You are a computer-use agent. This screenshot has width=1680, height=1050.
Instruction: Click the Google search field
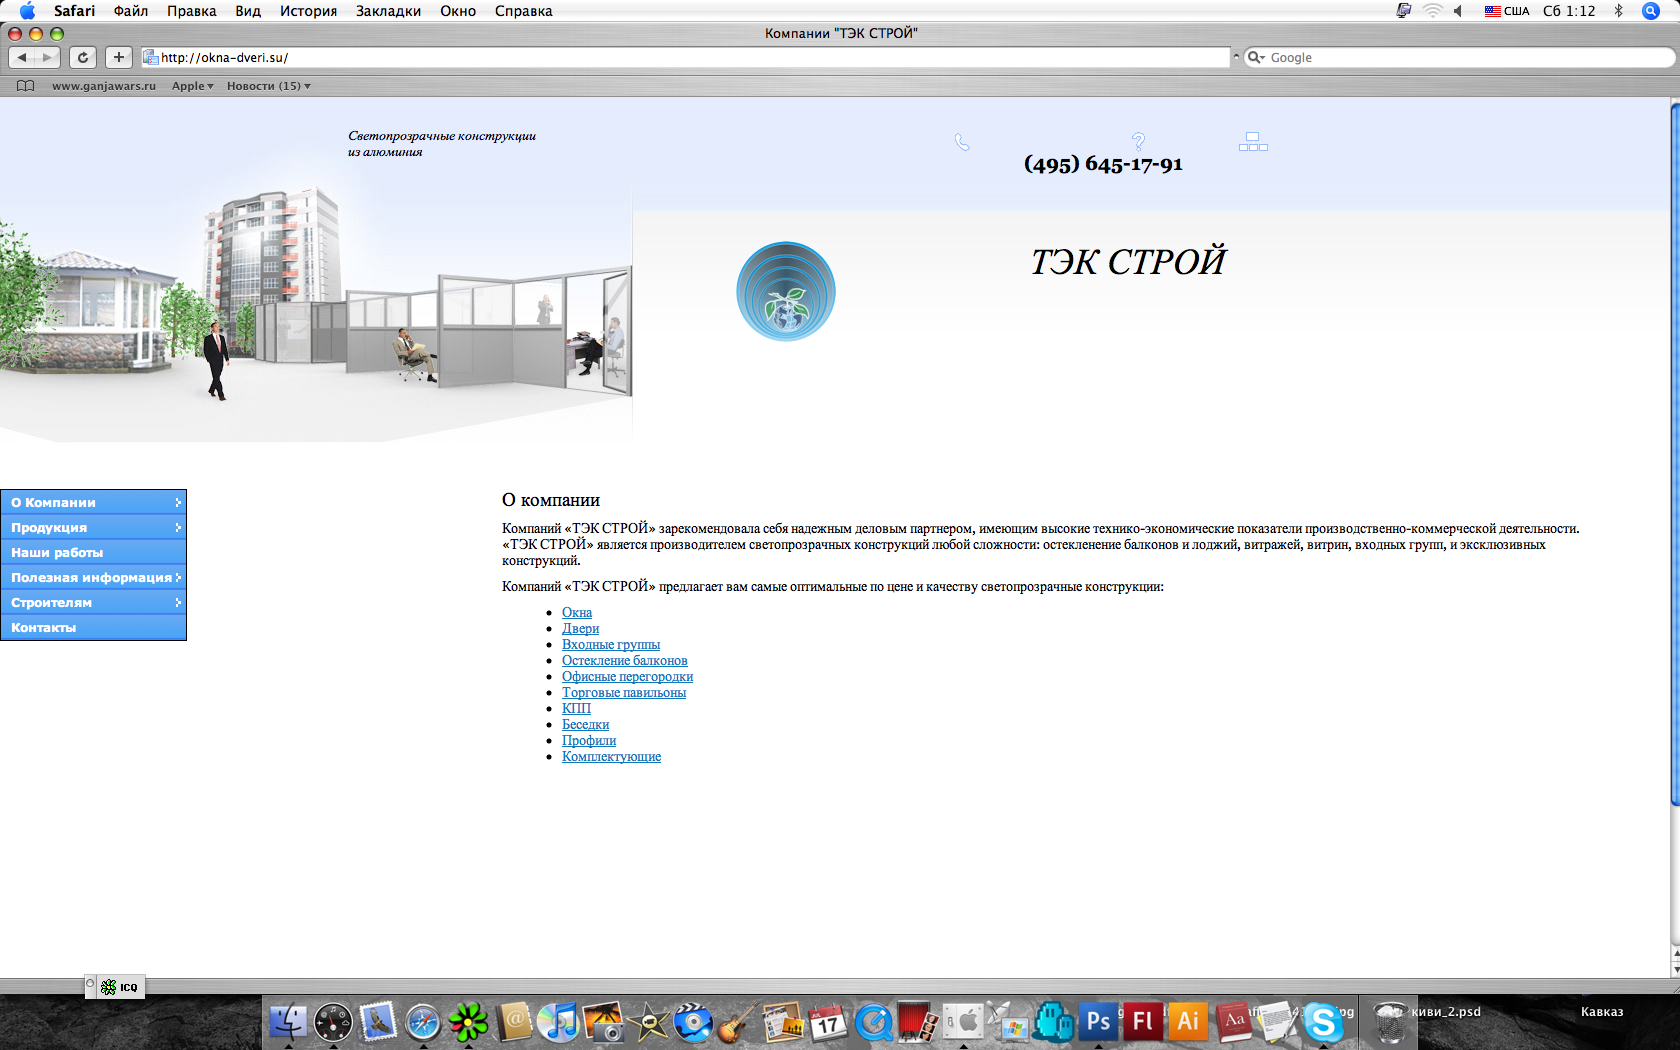click(x=1458, y=57)
